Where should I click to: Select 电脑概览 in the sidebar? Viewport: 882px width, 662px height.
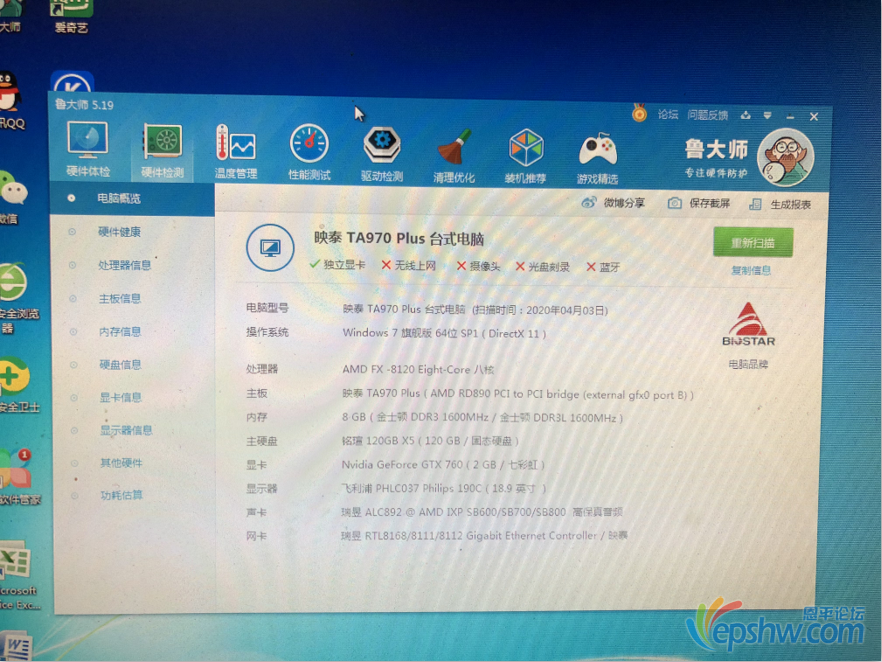tap(132, 199)
